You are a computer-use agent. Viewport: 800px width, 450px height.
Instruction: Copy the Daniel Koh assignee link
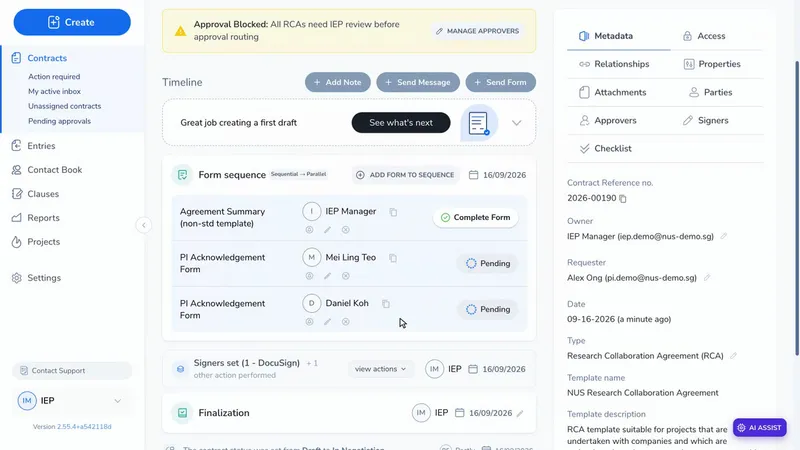[x=386, y=304]
